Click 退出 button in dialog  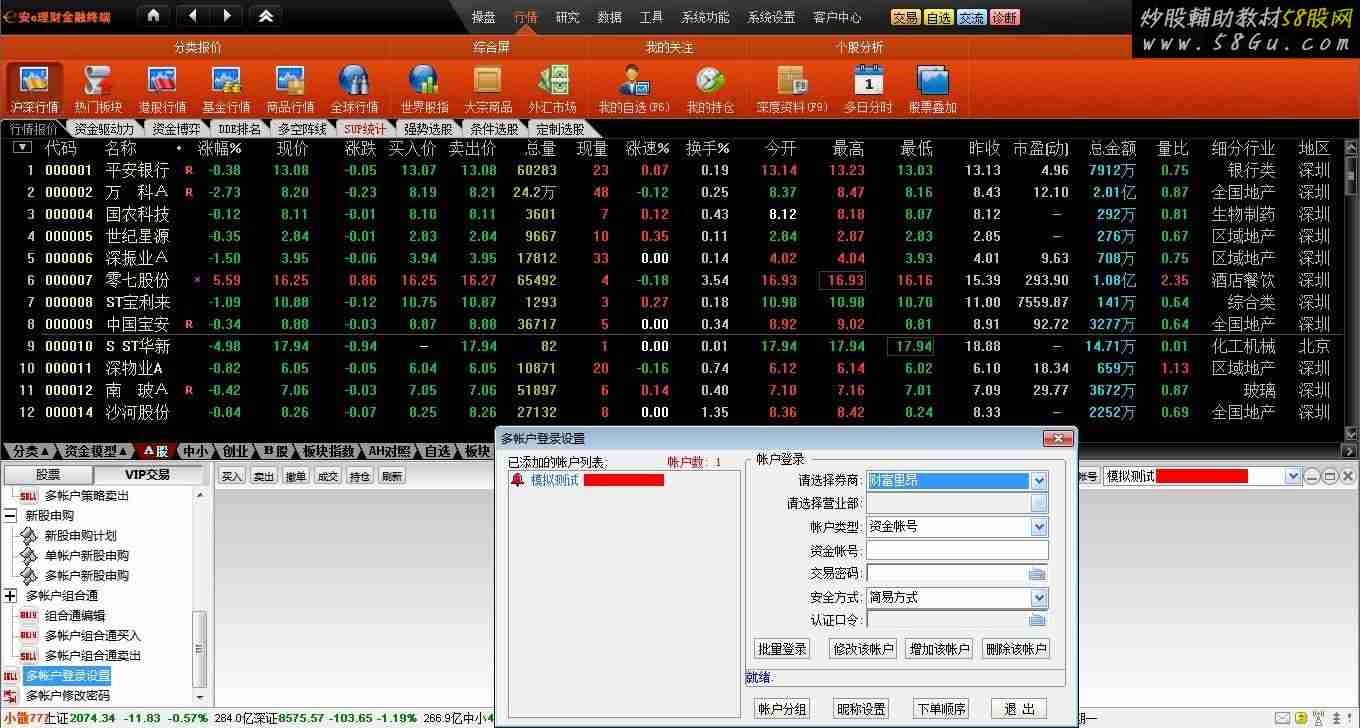tap(1019, 708)
